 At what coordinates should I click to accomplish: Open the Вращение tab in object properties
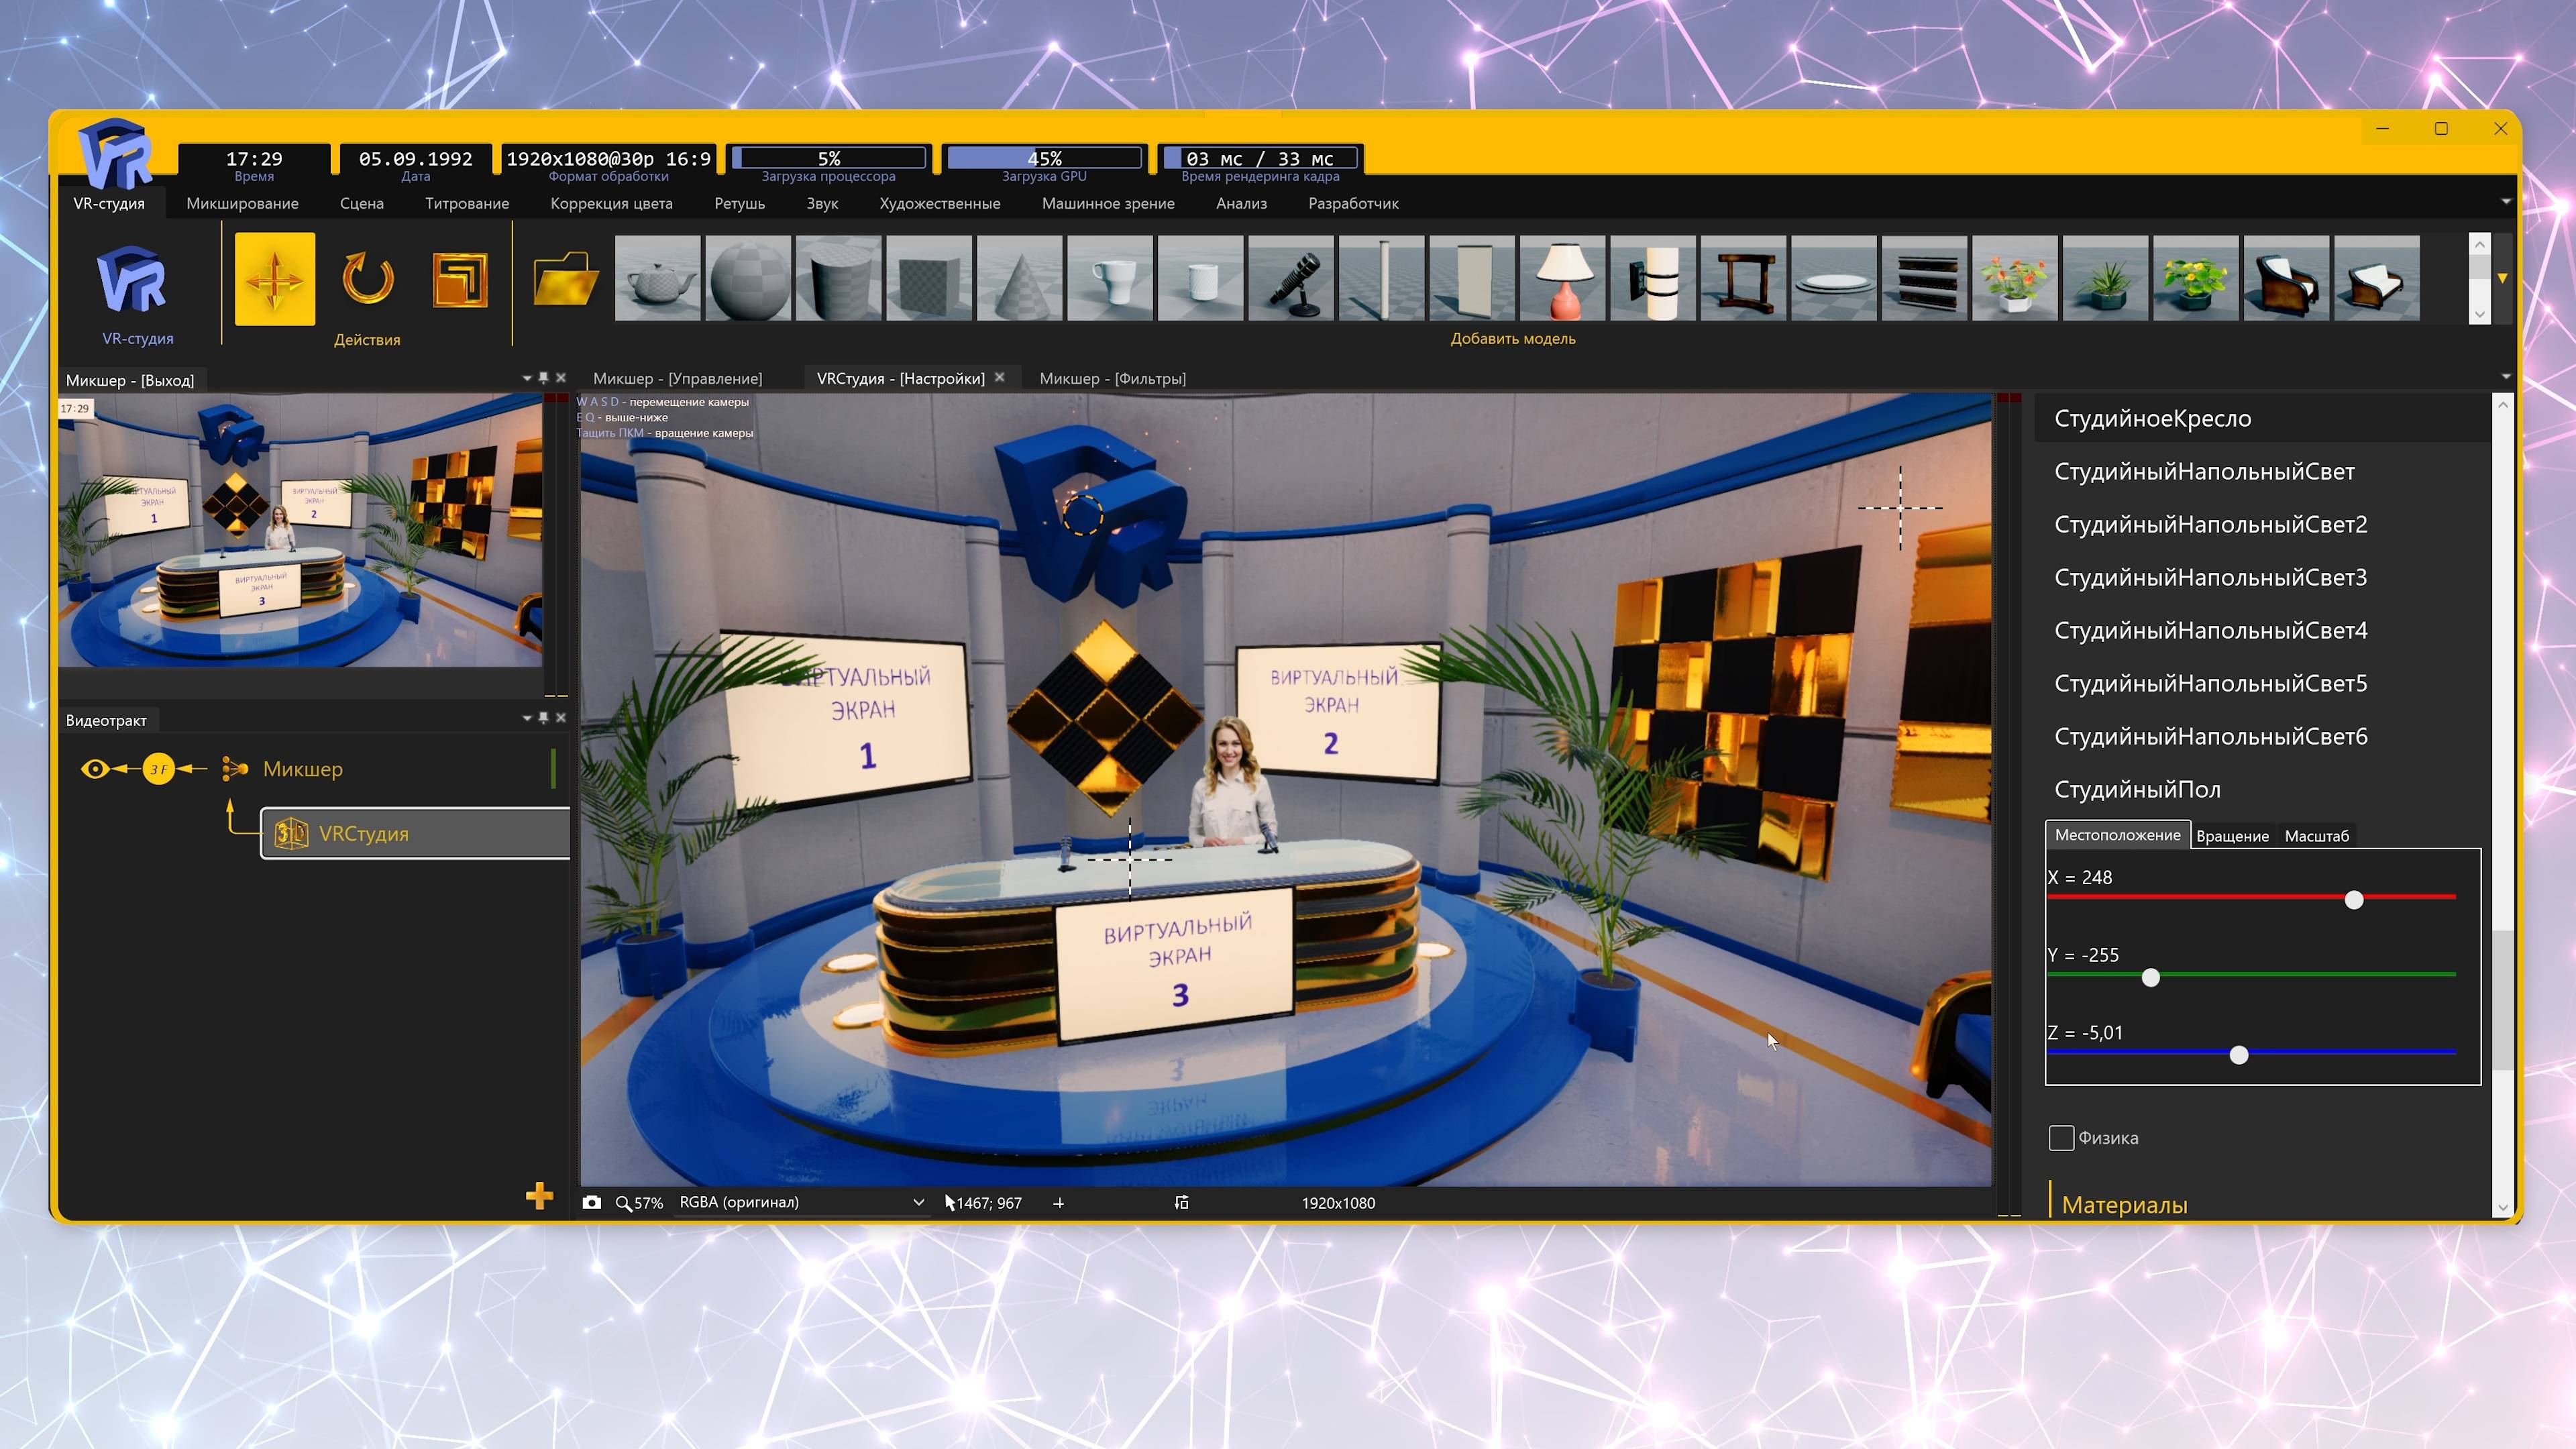(x=2233, y=835)
